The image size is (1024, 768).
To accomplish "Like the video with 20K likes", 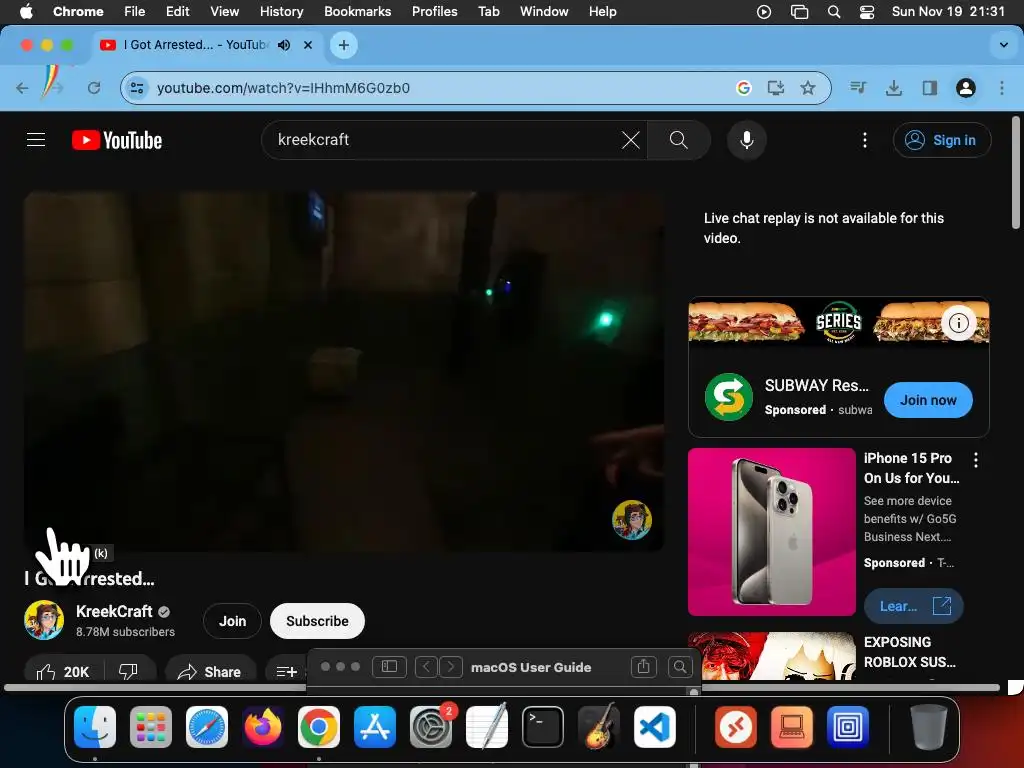I will [x=63, y=671].
